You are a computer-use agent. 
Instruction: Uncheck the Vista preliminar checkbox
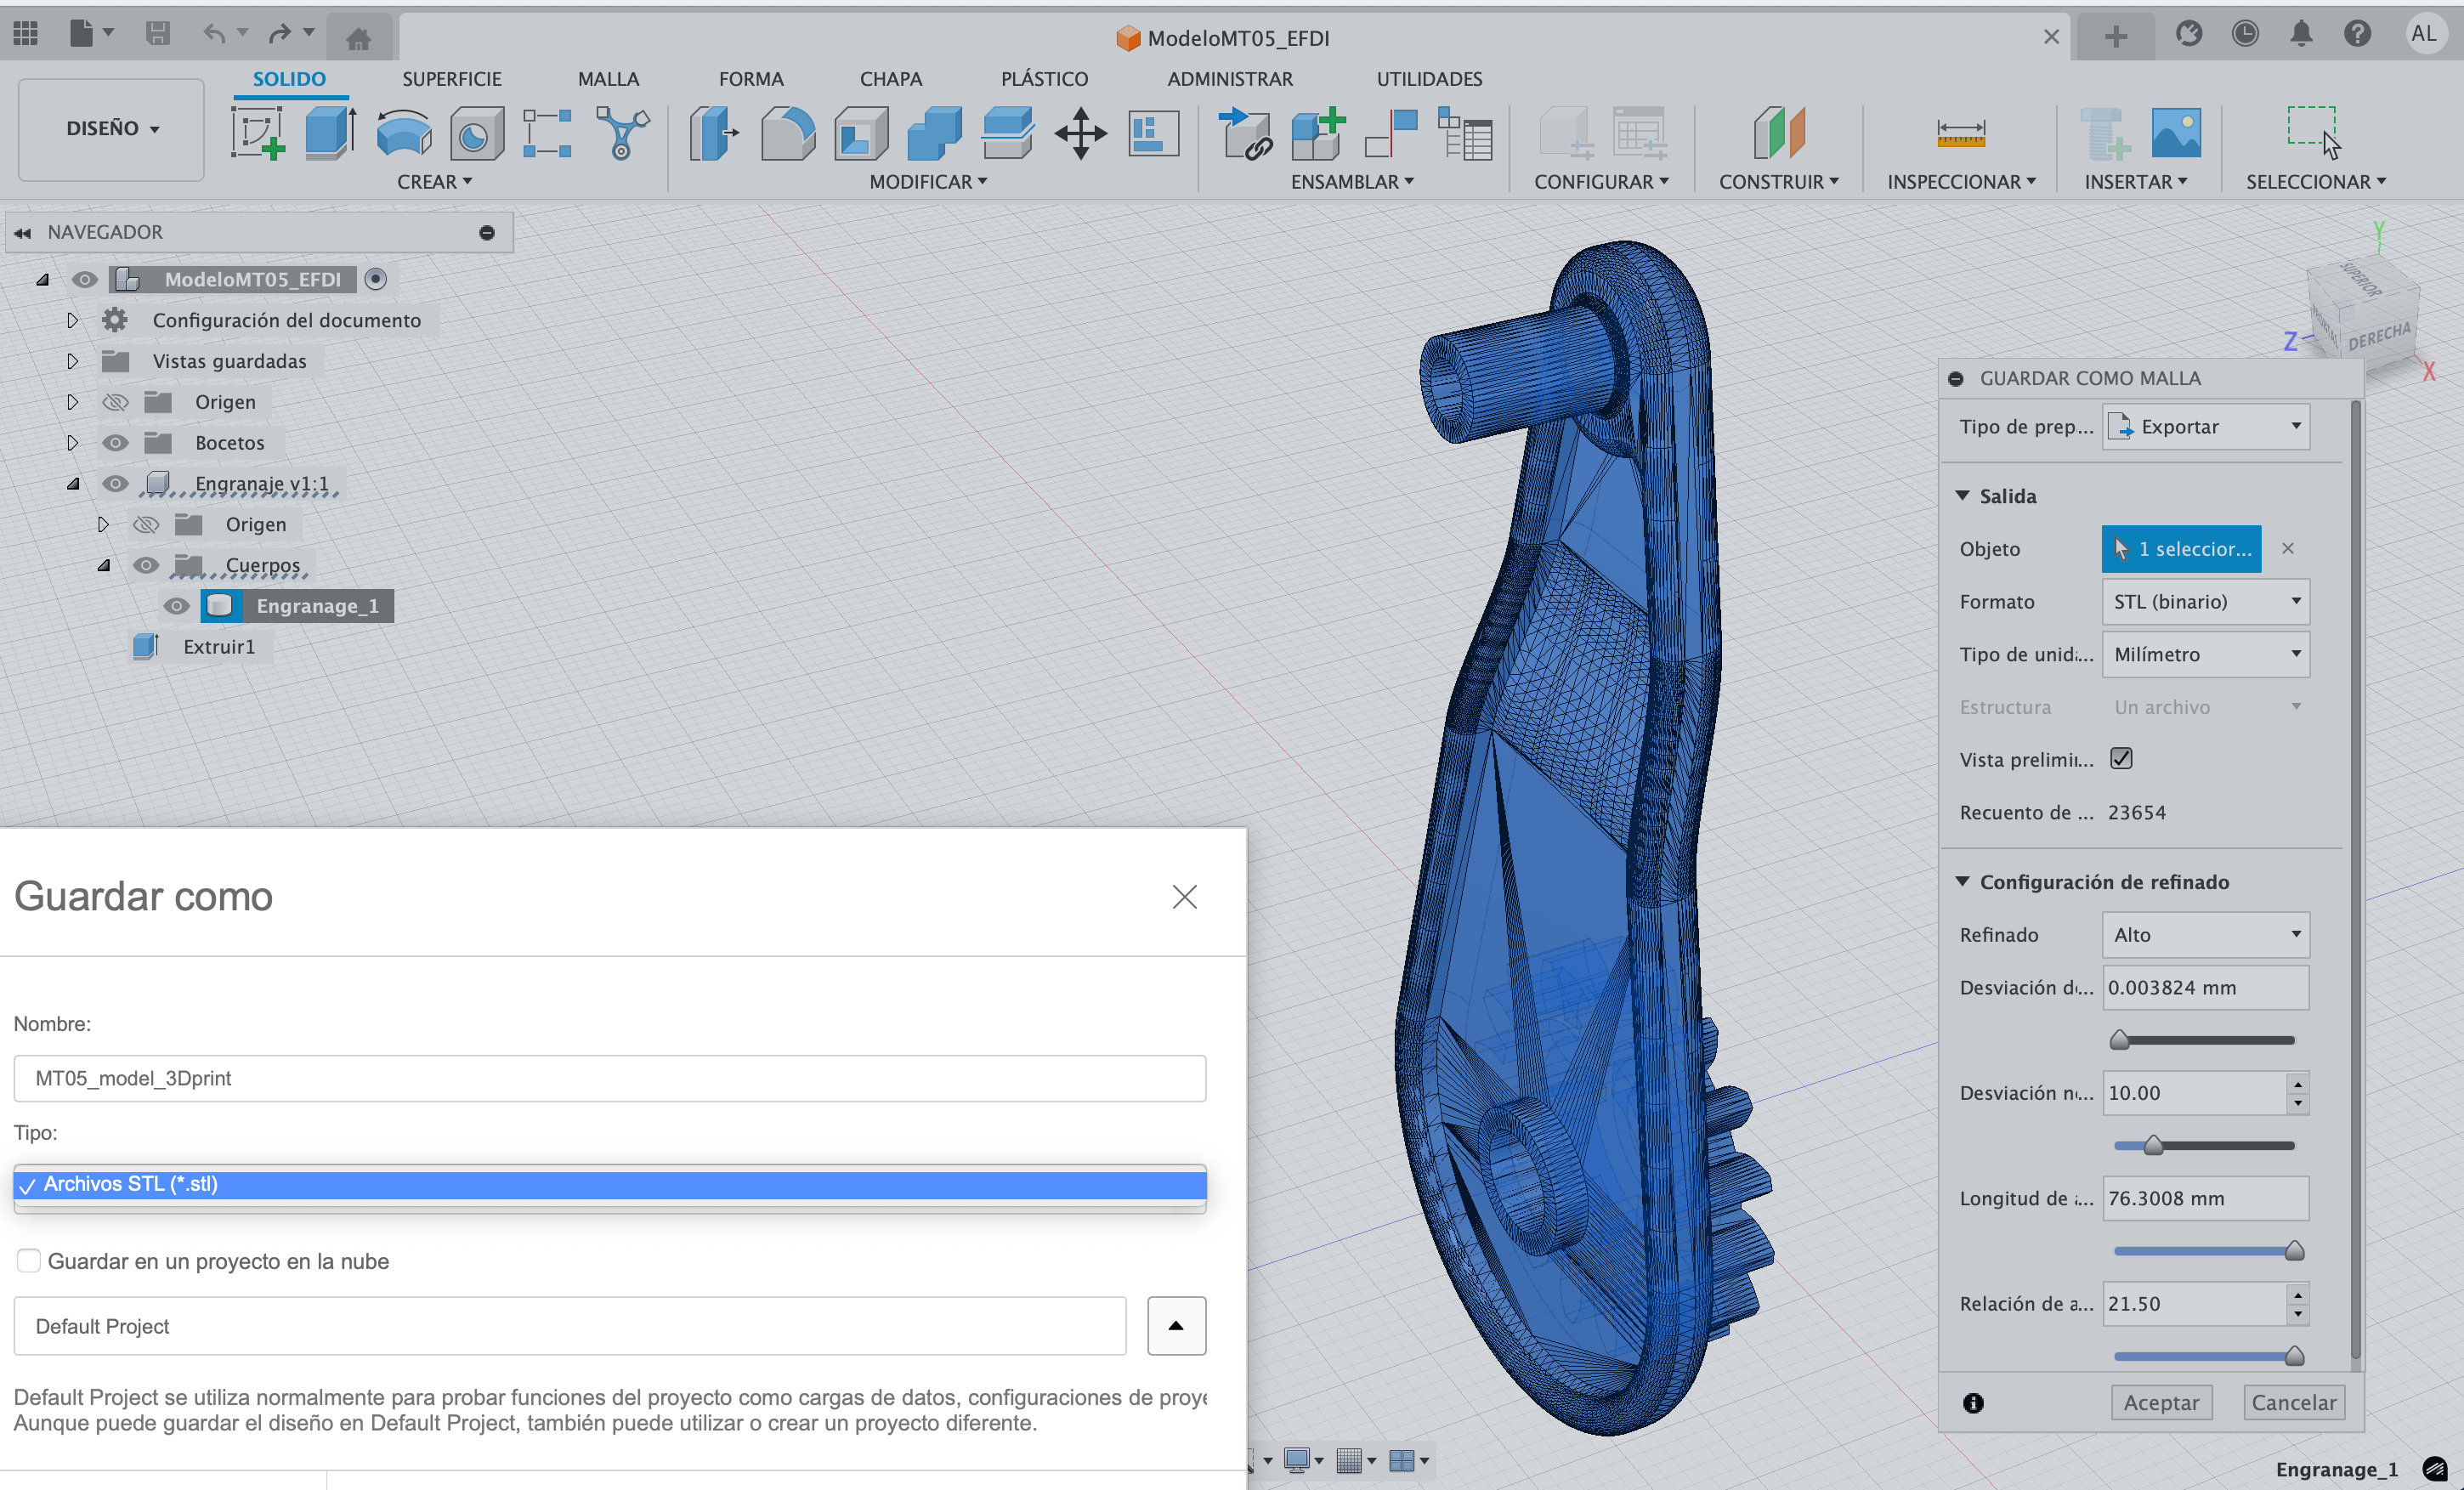click(x=2120, y=759)
